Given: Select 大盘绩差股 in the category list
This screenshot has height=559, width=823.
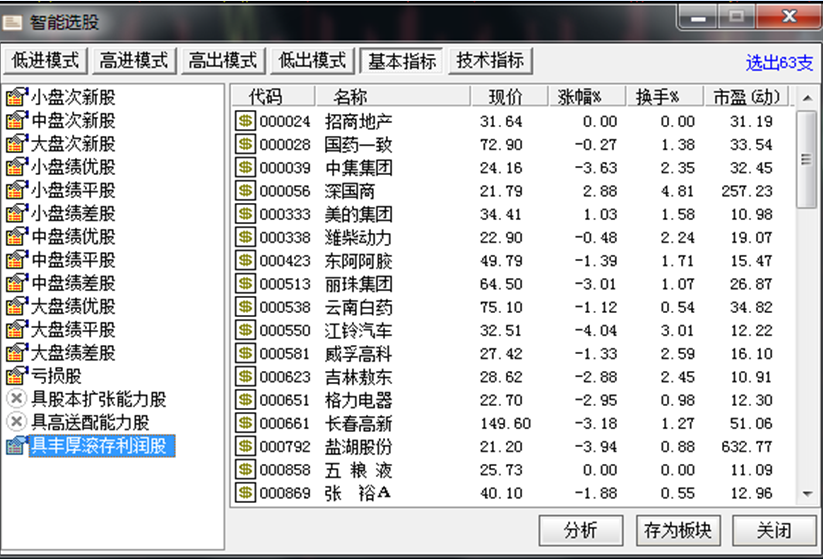Looking at the screenshot, I should (x=73, y=353).
